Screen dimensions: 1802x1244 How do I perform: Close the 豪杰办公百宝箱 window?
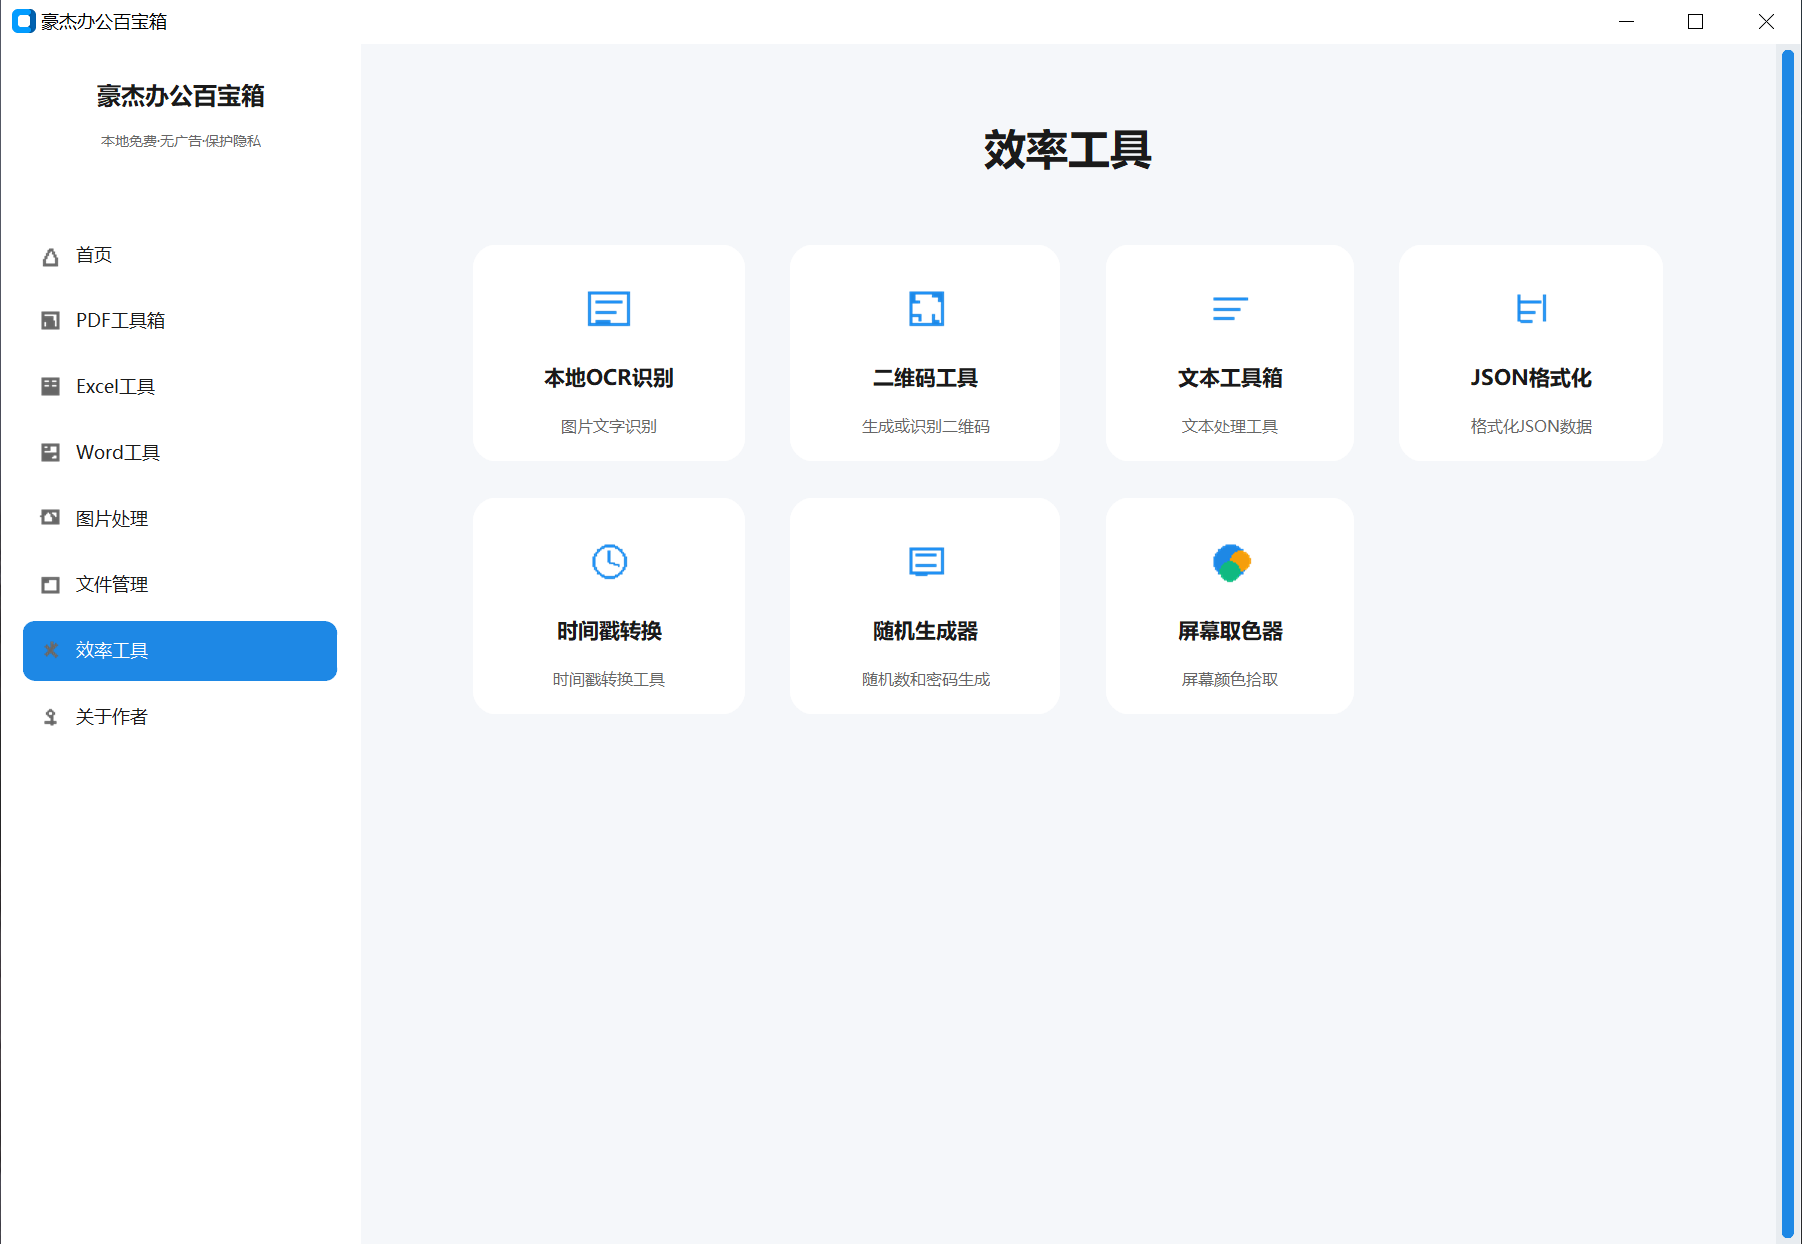point(1766,21)
